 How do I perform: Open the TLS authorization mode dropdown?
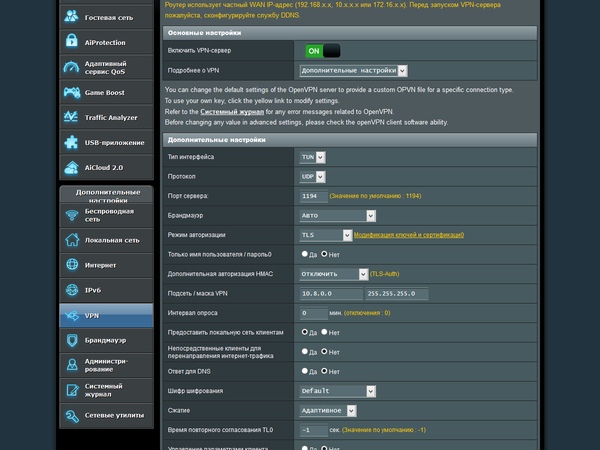(x=326, y=235)
